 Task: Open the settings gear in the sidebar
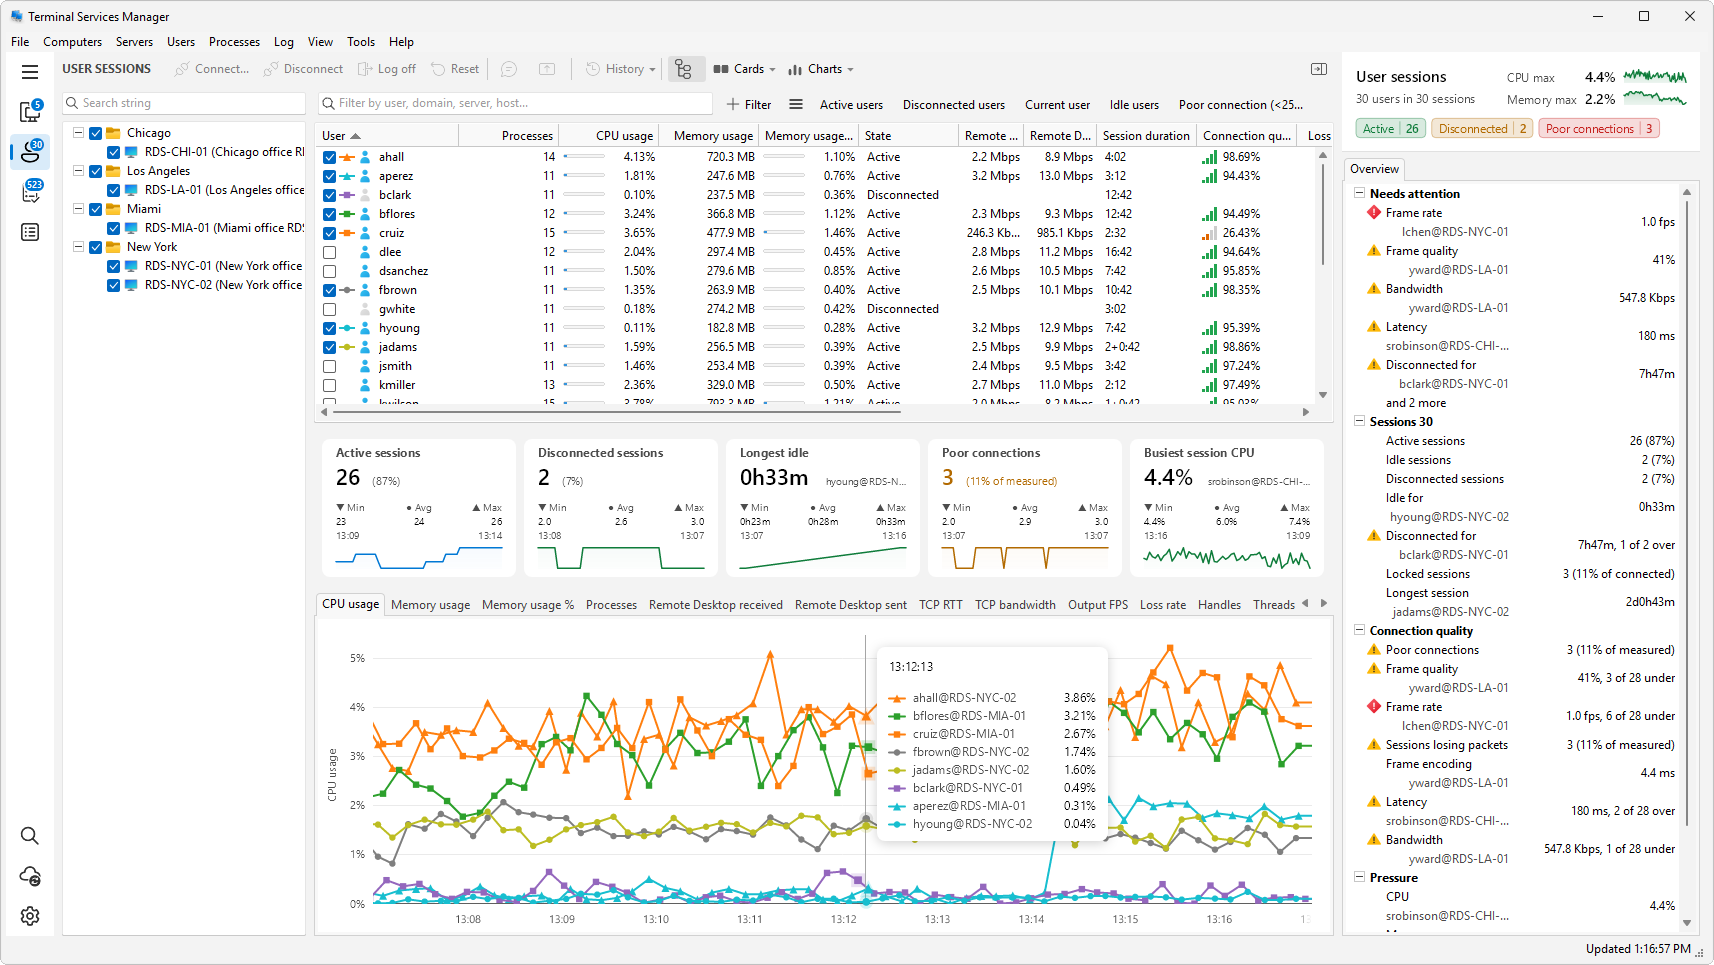tap(30, 916)
